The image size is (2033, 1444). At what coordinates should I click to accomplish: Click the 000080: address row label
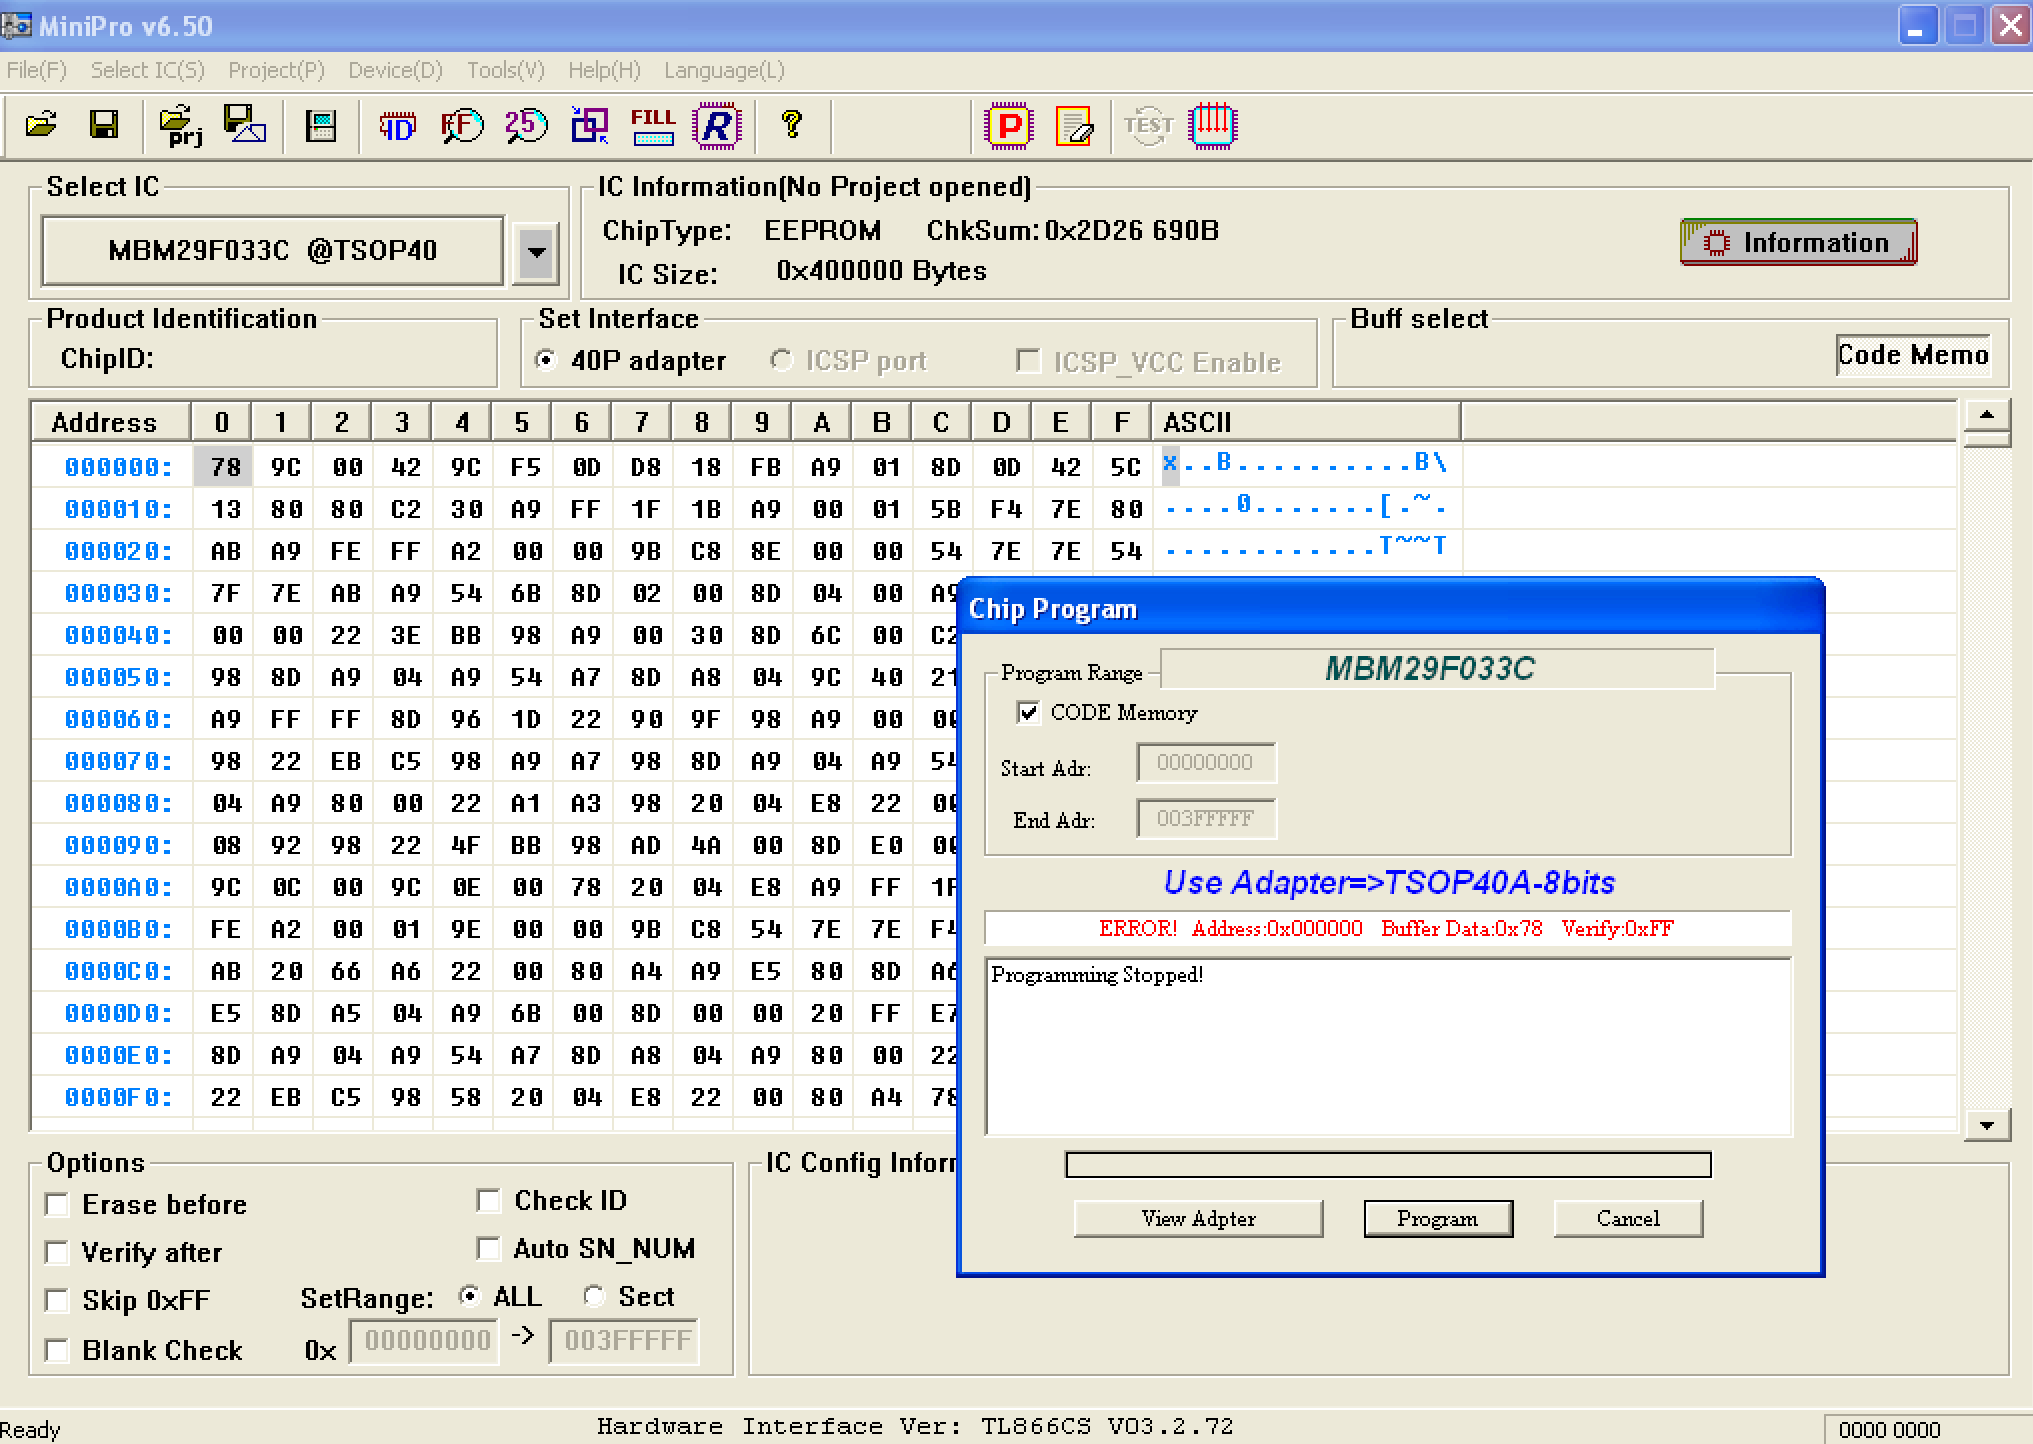(118, 803)
